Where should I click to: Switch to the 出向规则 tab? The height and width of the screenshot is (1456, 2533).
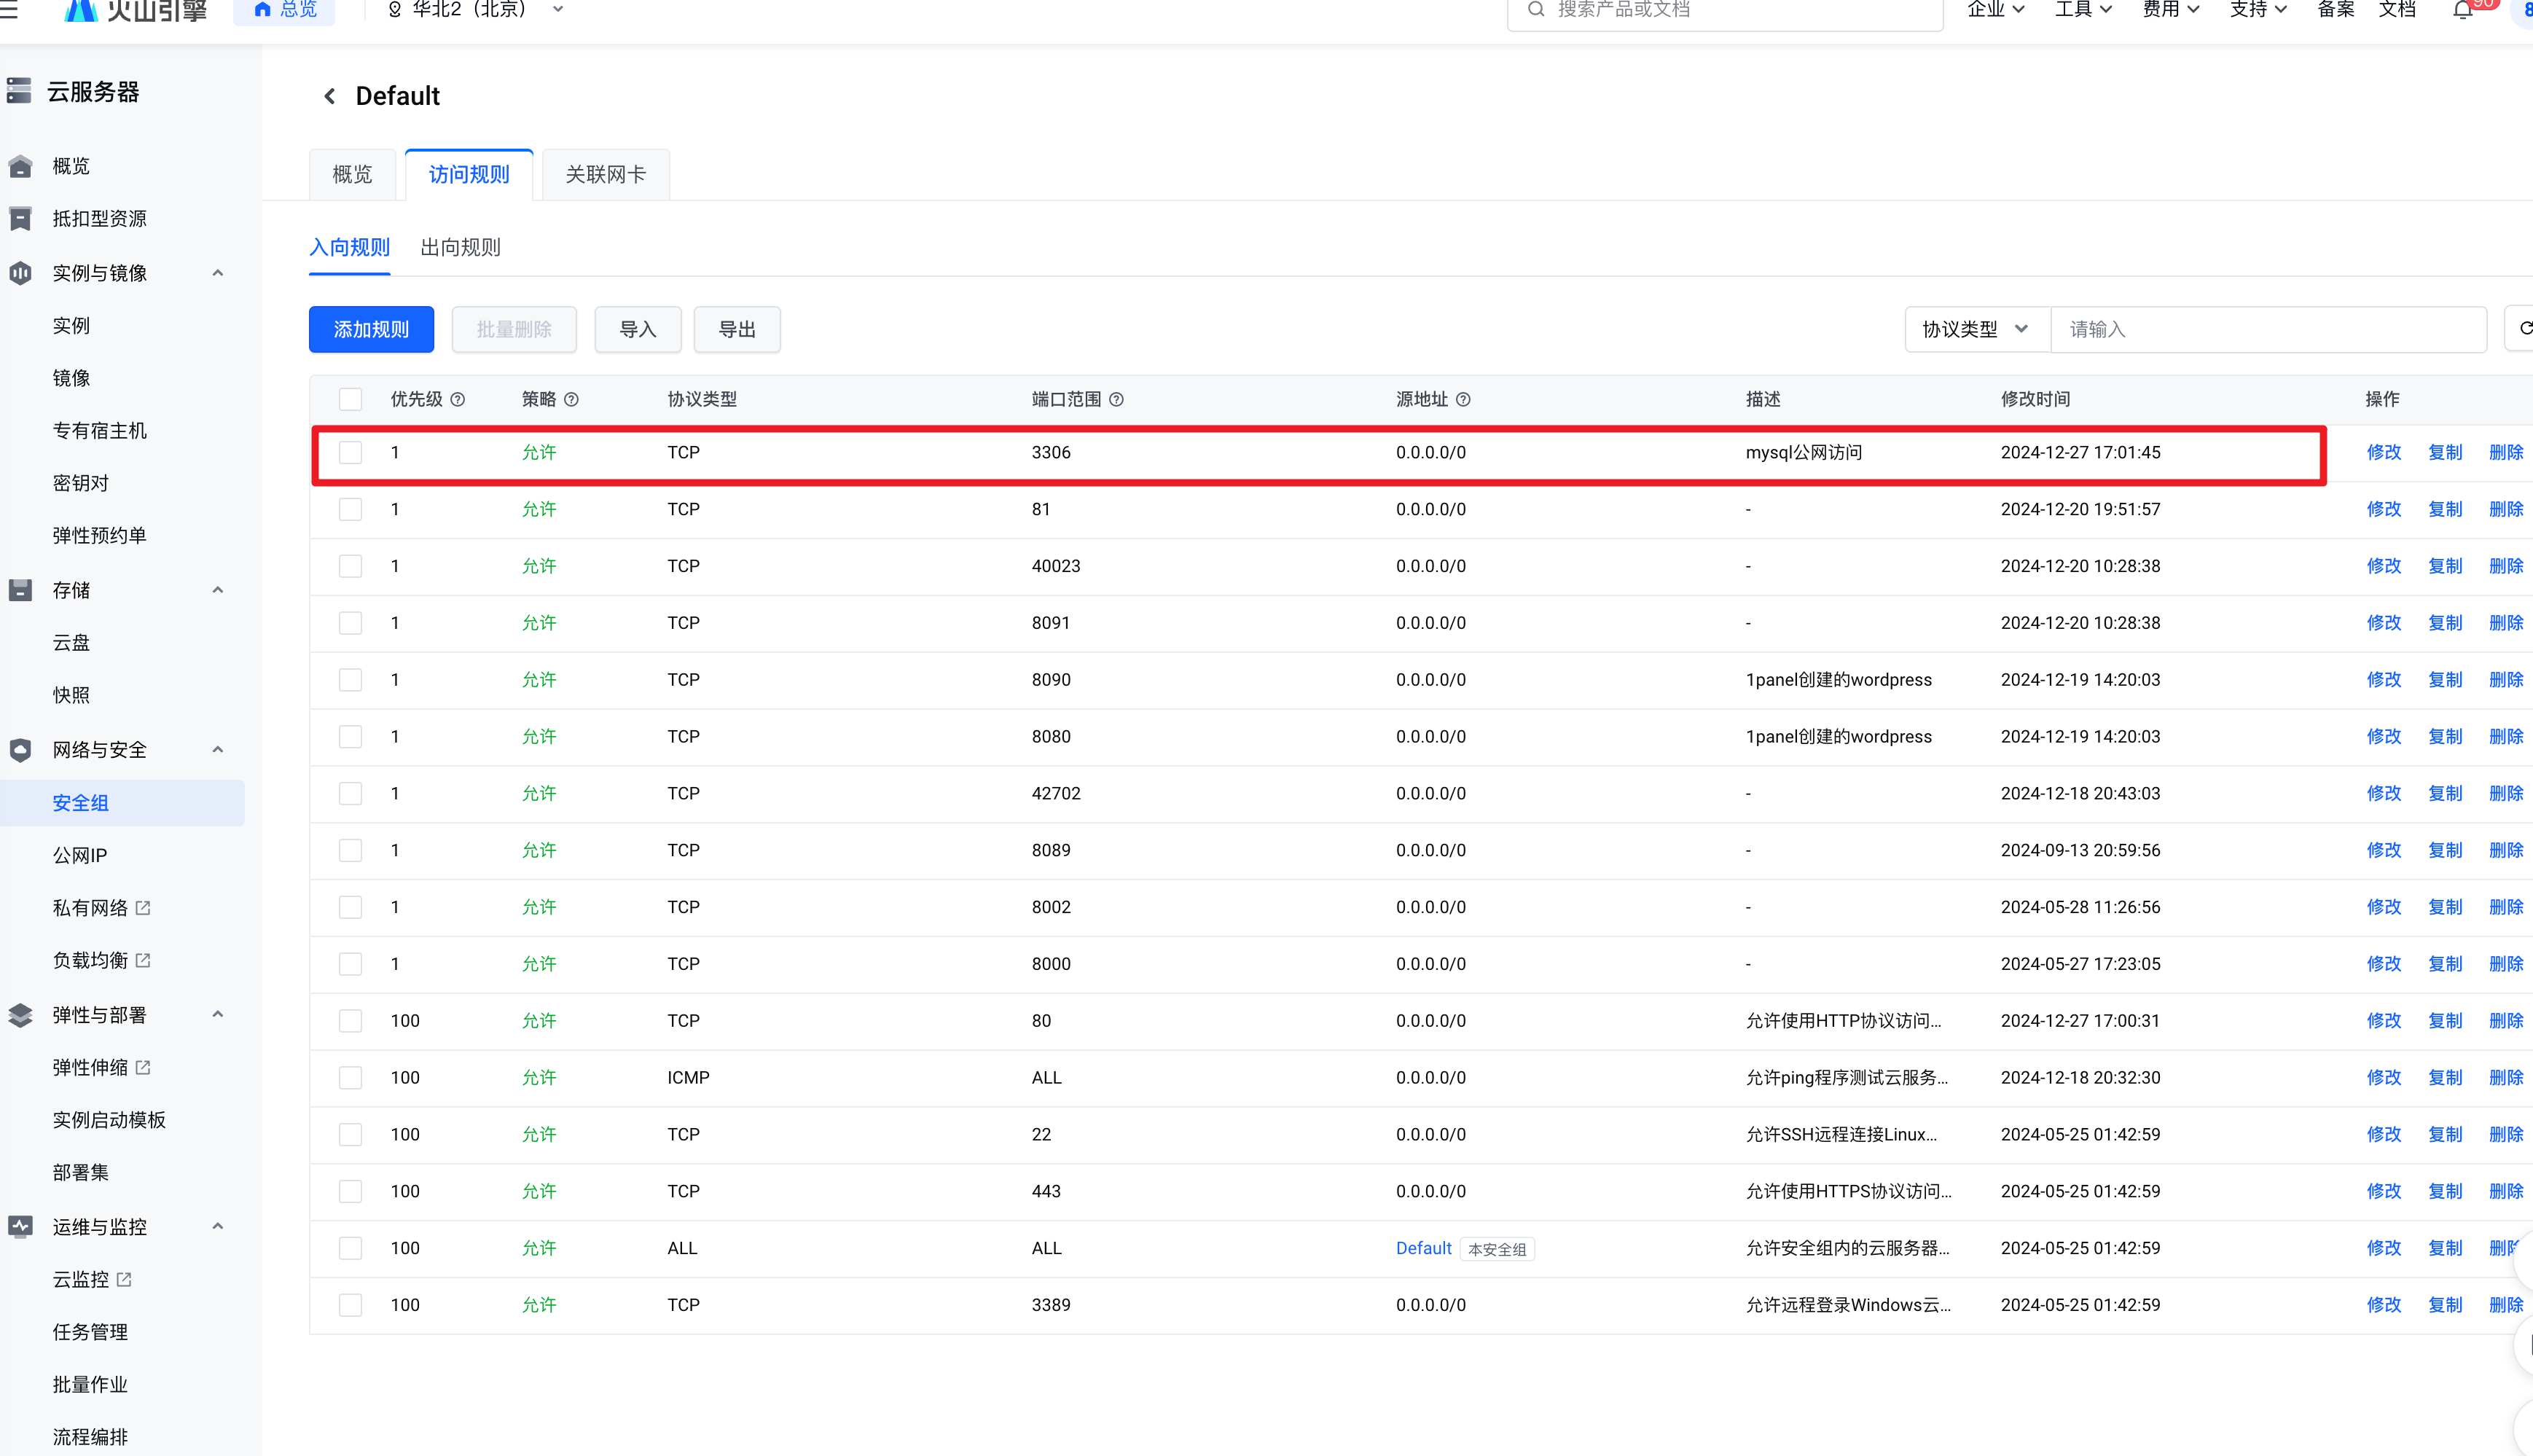pyautogui.click(x=460, y=247)
